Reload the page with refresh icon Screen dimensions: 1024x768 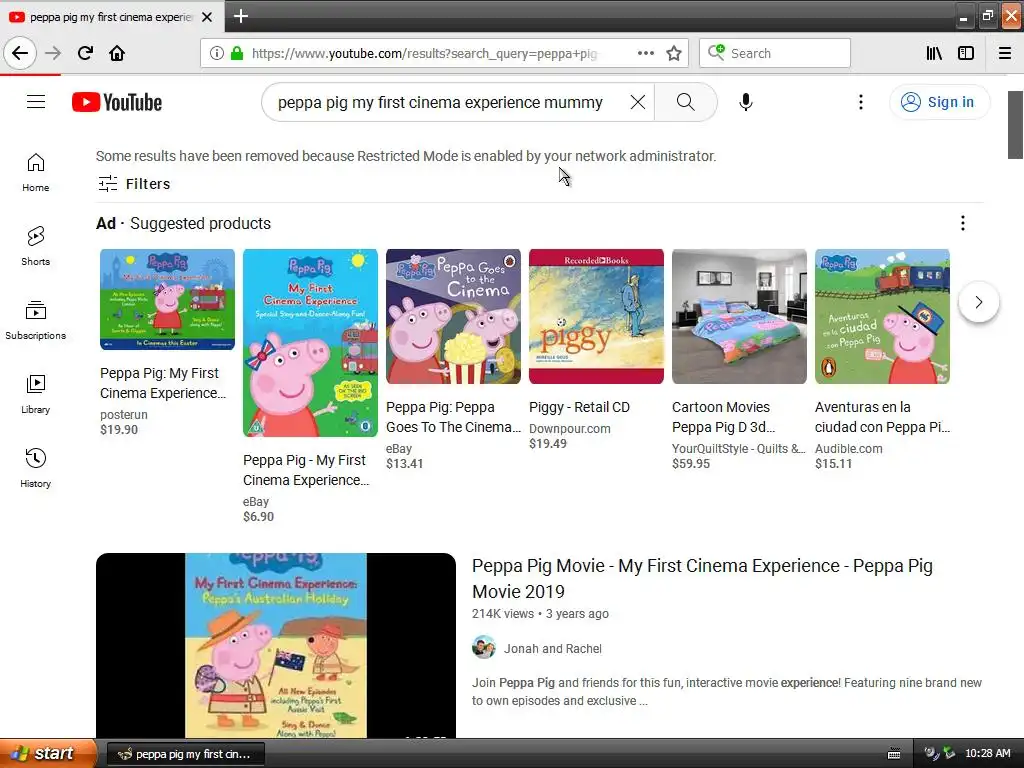(x=85, y=53)
